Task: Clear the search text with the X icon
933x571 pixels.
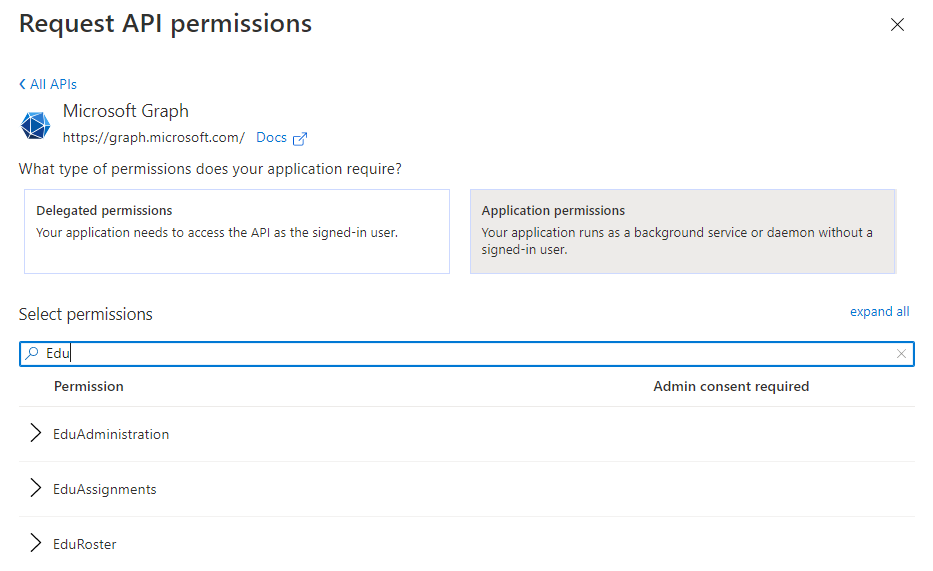Action: [901, 354]
